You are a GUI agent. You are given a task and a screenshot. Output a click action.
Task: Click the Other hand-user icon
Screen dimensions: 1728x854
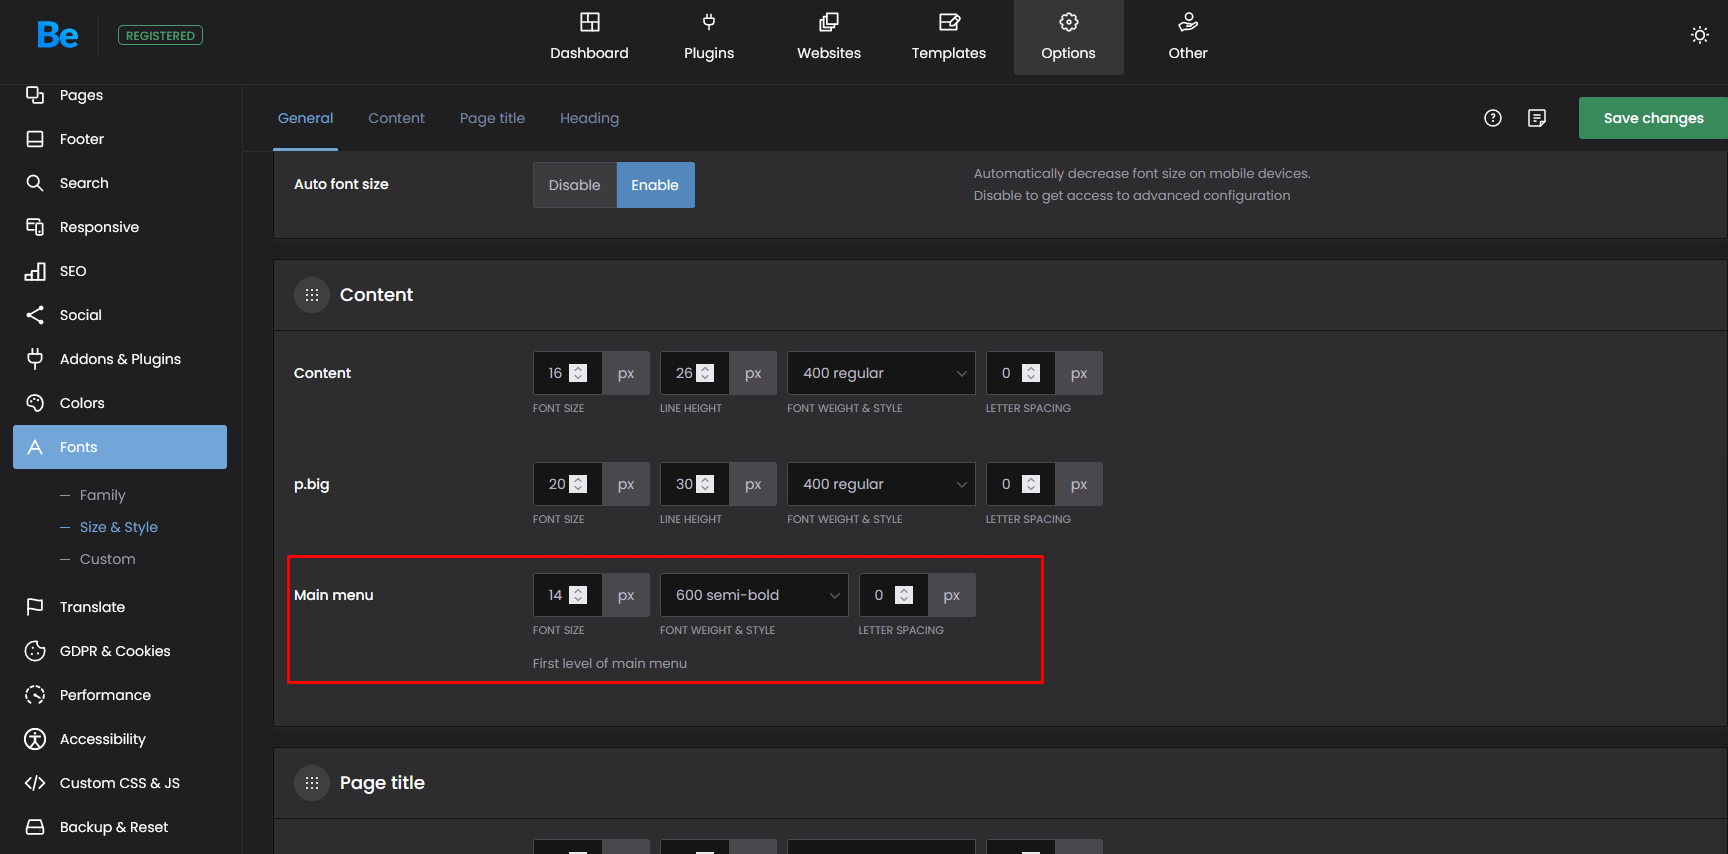point(1188,22)
